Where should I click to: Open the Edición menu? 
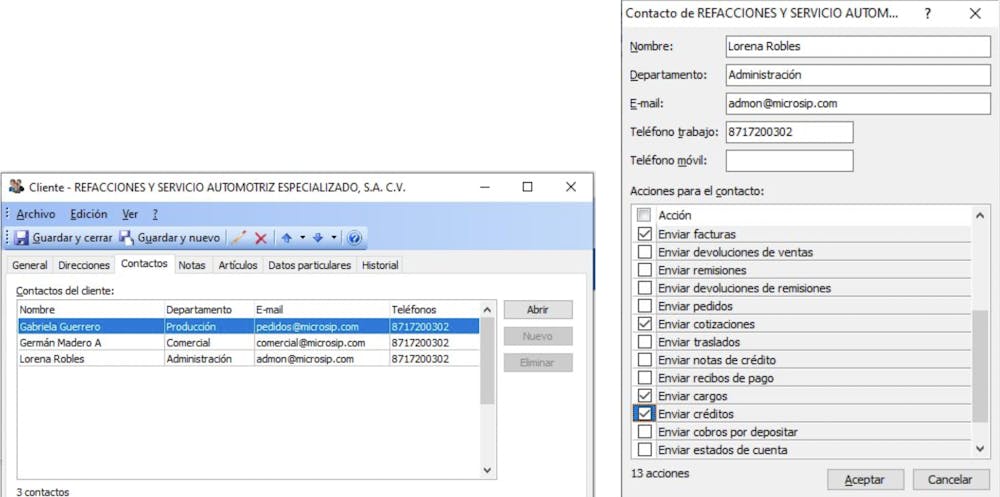89,214
